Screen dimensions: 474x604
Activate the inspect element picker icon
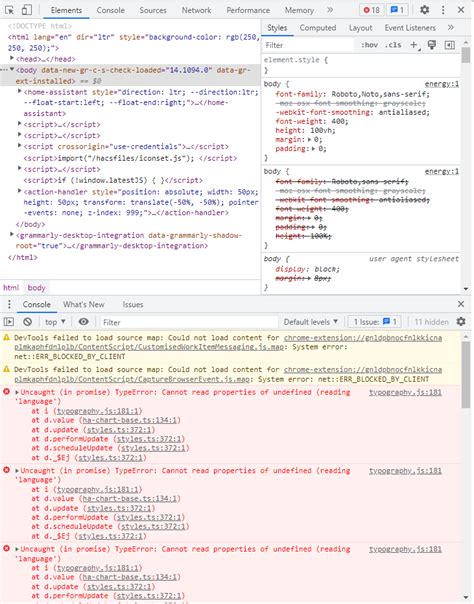pyautogui.click(x=10, y=10)
